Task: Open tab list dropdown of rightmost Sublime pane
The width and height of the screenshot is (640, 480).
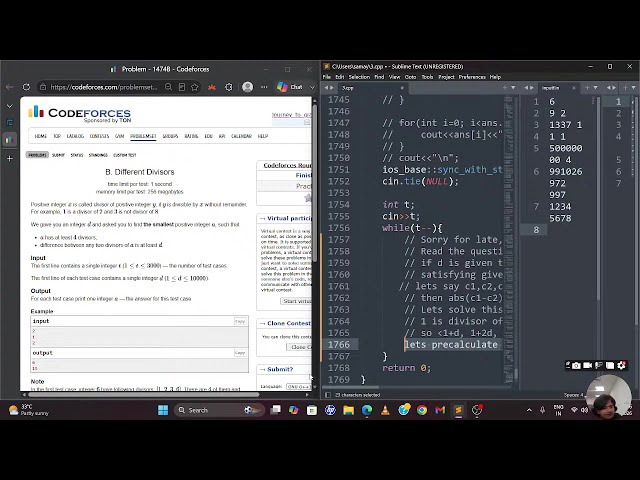Action: pyautogui.click(x=633, y=88)
